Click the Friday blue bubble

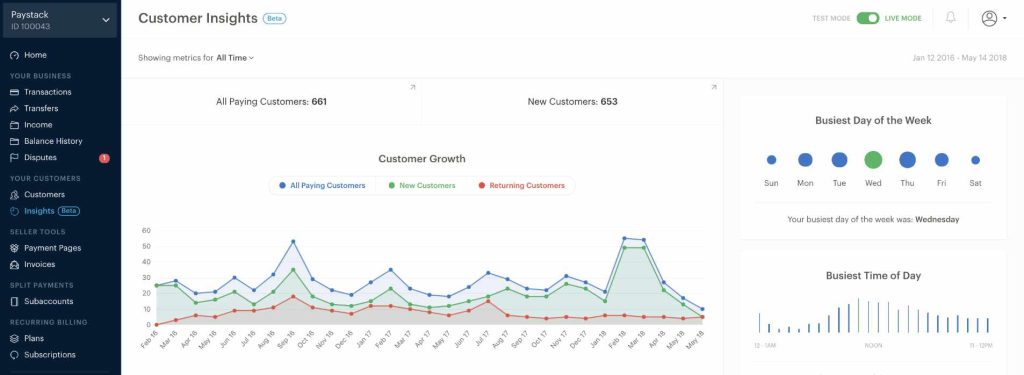[941, 160]
